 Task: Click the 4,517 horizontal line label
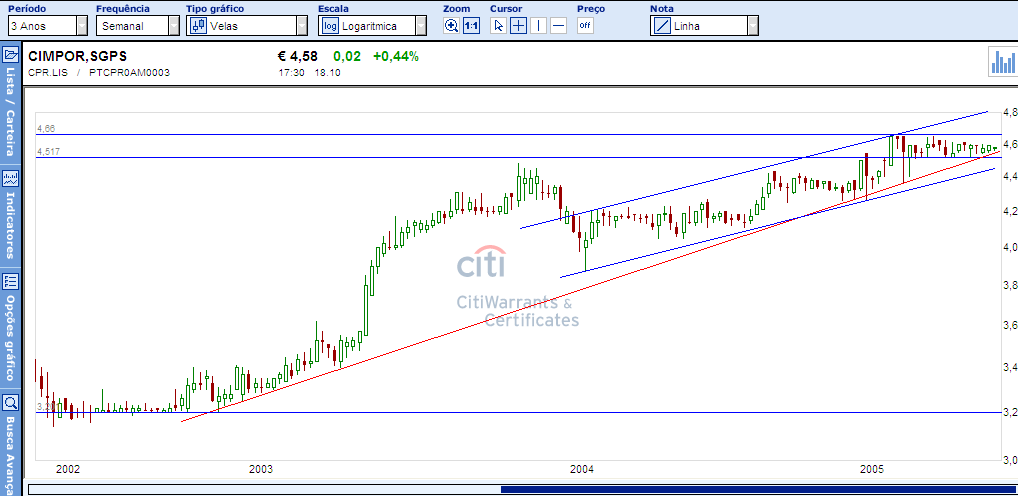pos(48,151)
